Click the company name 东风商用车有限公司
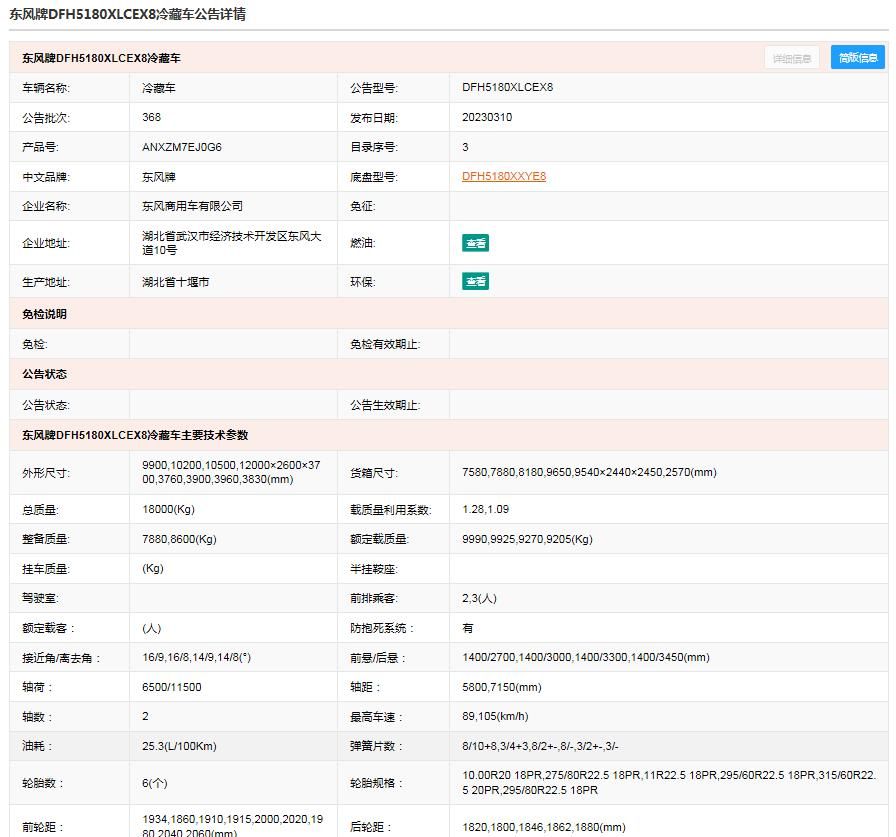This screenshot has height=837, width=896. click(x=193, y=206)
